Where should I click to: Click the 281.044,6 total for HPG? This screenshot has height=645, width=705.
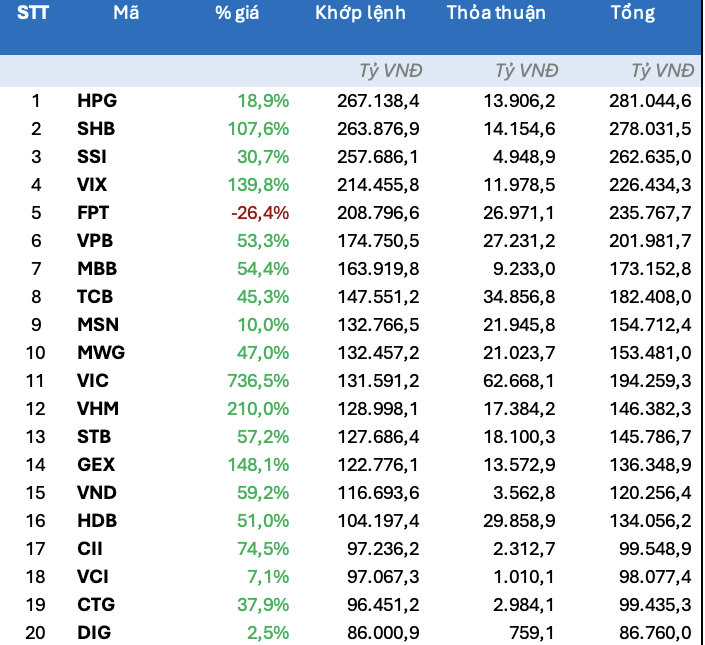650,100
